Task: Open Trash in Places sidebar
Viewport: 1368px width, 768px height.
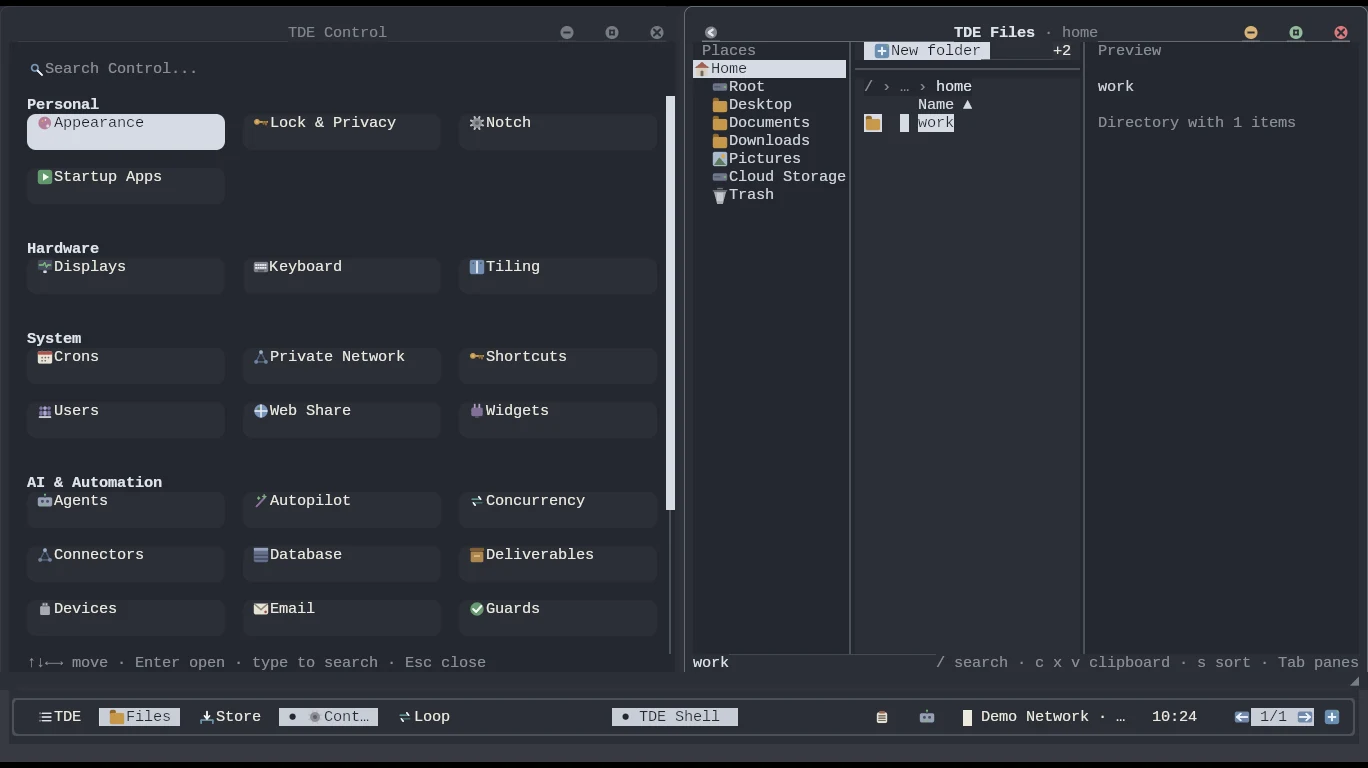Action: point(770,195)
